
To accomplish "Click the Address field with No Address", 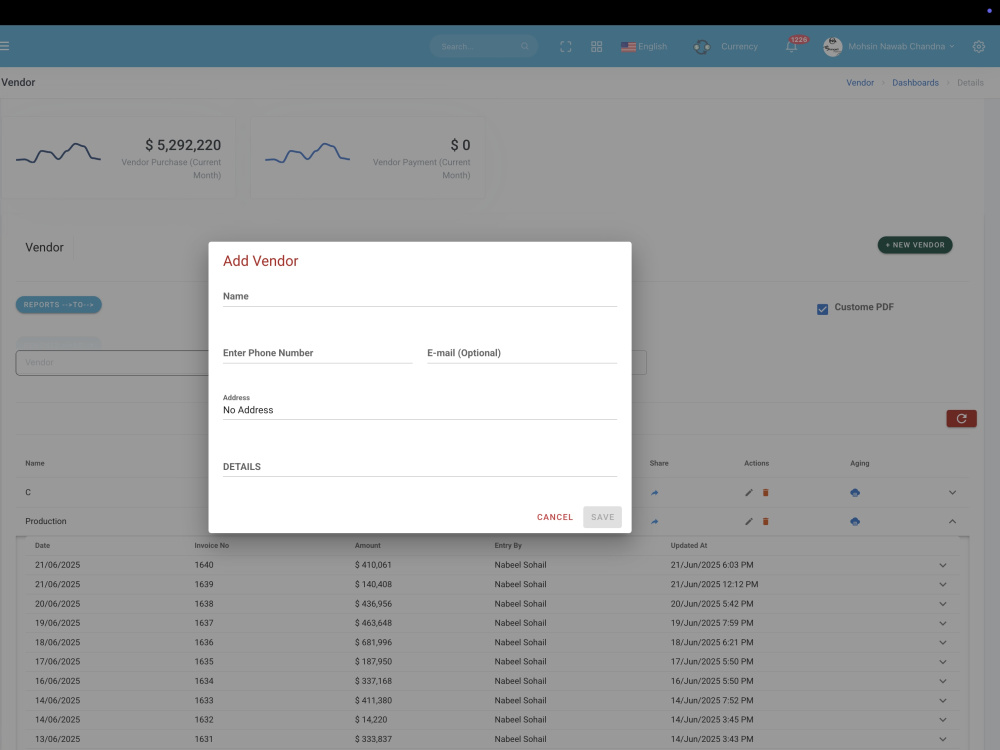I will point(420,410).
